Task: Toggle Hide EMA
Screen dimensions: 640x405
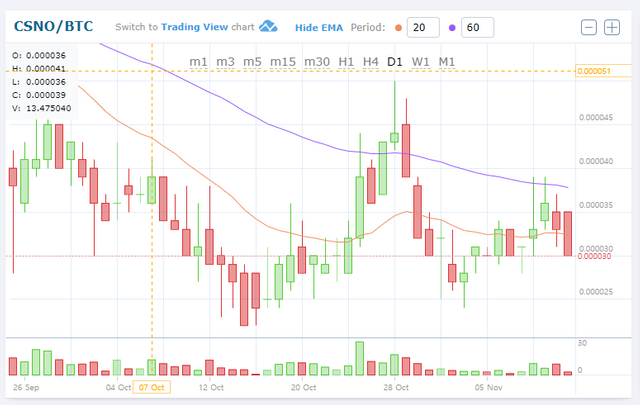Action: [x=319, y=28]
